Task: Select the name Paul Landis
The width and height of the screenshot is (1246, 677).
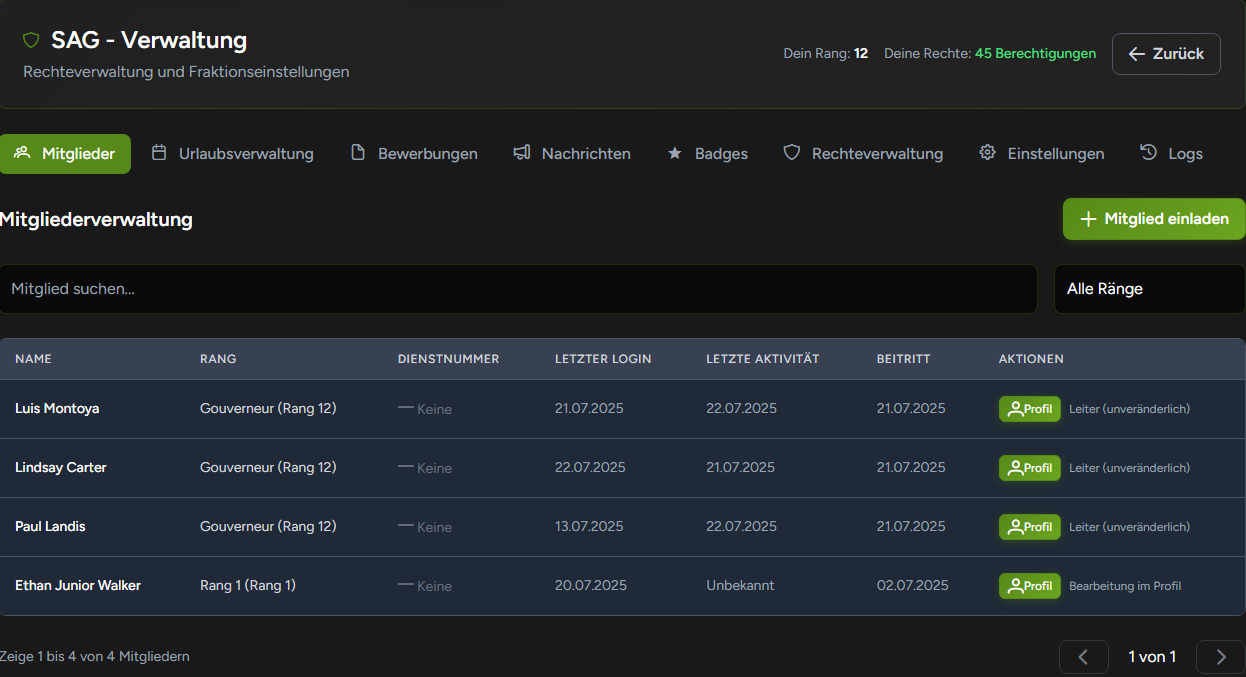Action: 50,527
